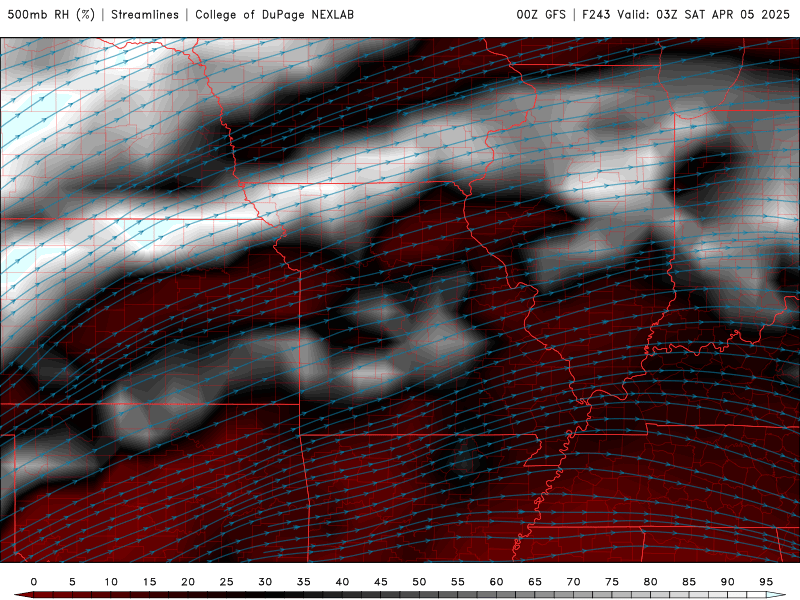
Task: Click the '60' label on the color scale
Action: (x=496, y=582)
